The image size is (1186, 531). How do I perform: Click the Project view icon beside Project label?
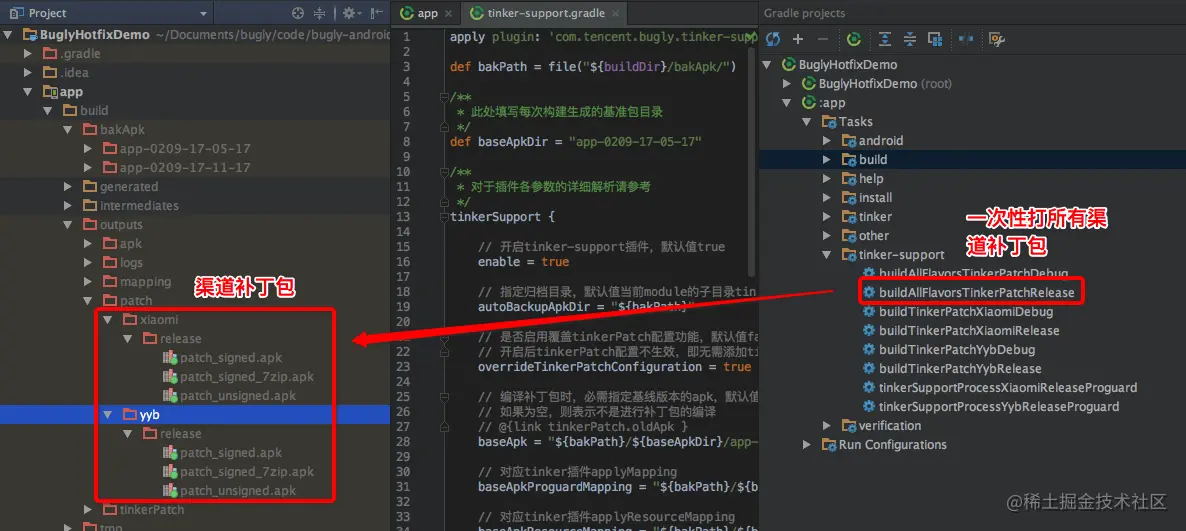tap(17, 13)
